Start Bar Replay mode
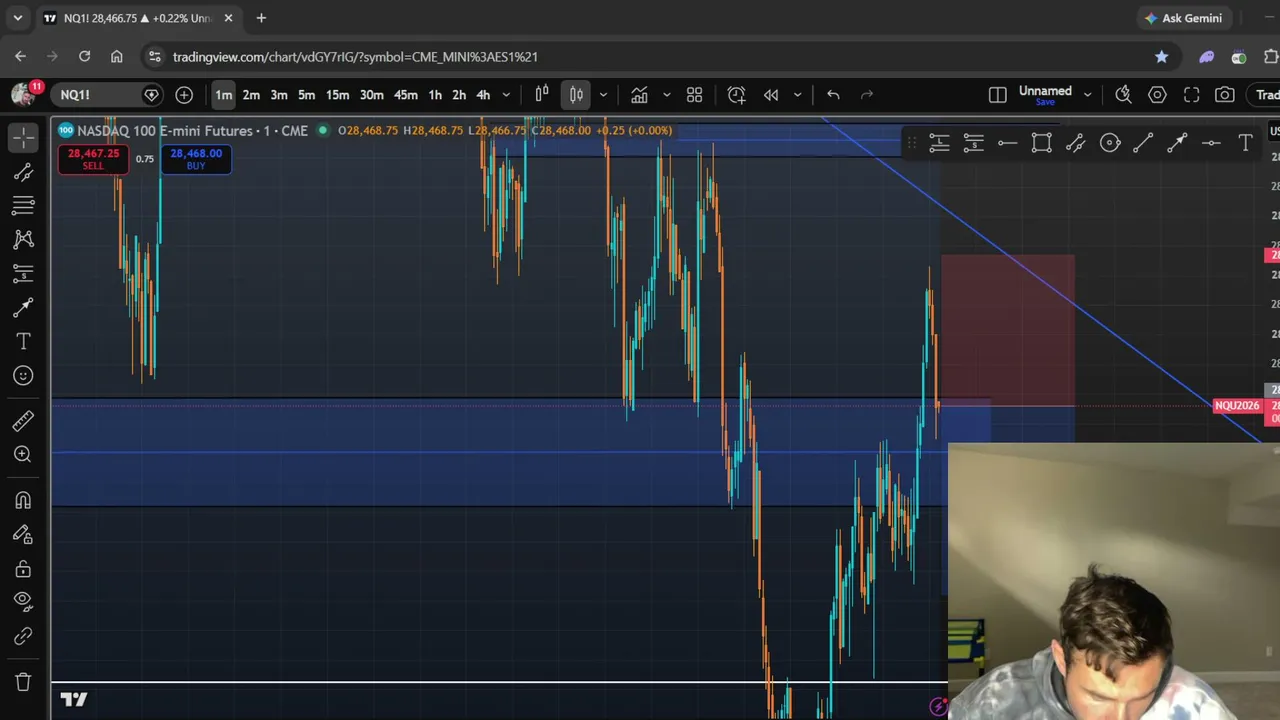 pyautogui.click(x=771, y=95)
